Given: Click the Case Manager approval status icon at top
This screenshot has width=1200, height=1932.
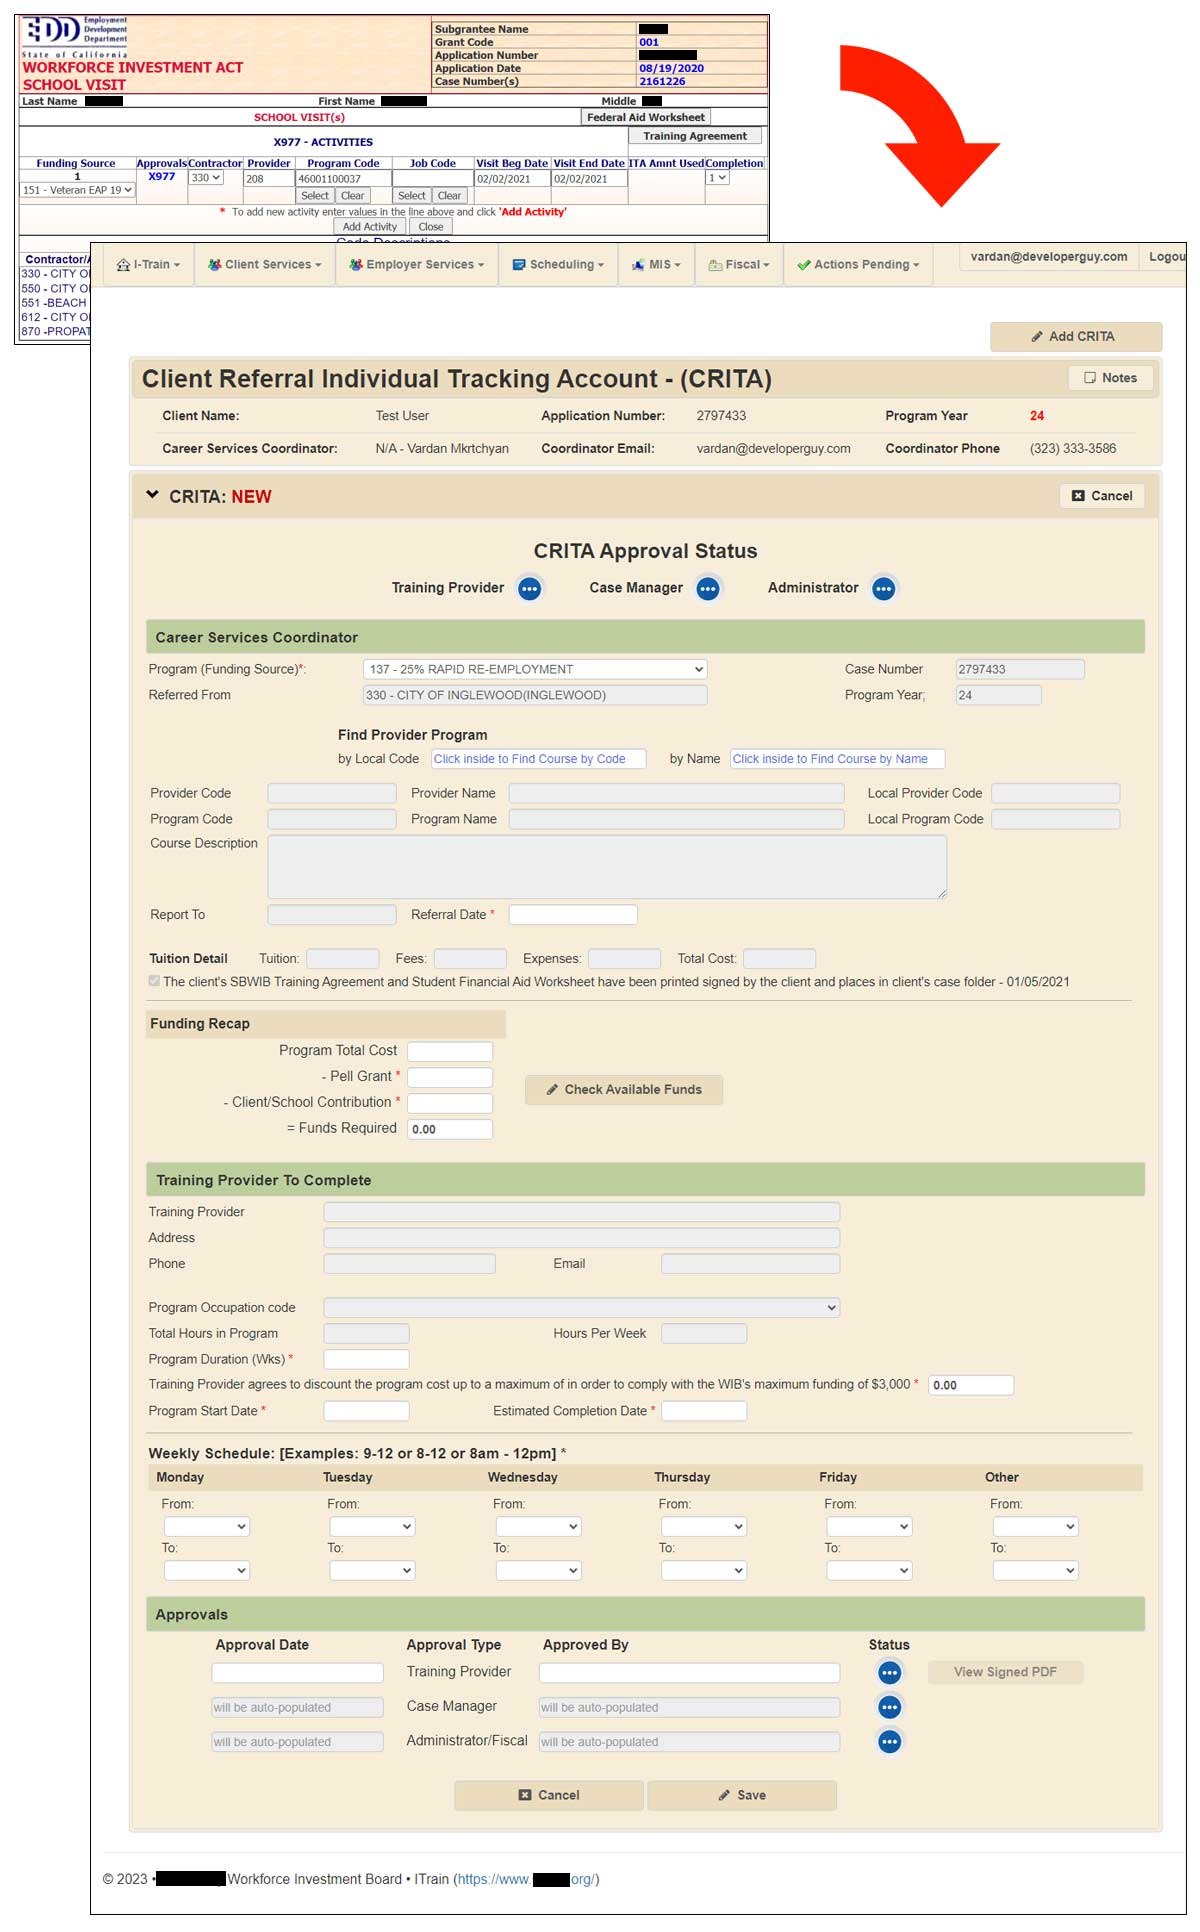Looking at the screenshot, I should click(x=708, y=589).
